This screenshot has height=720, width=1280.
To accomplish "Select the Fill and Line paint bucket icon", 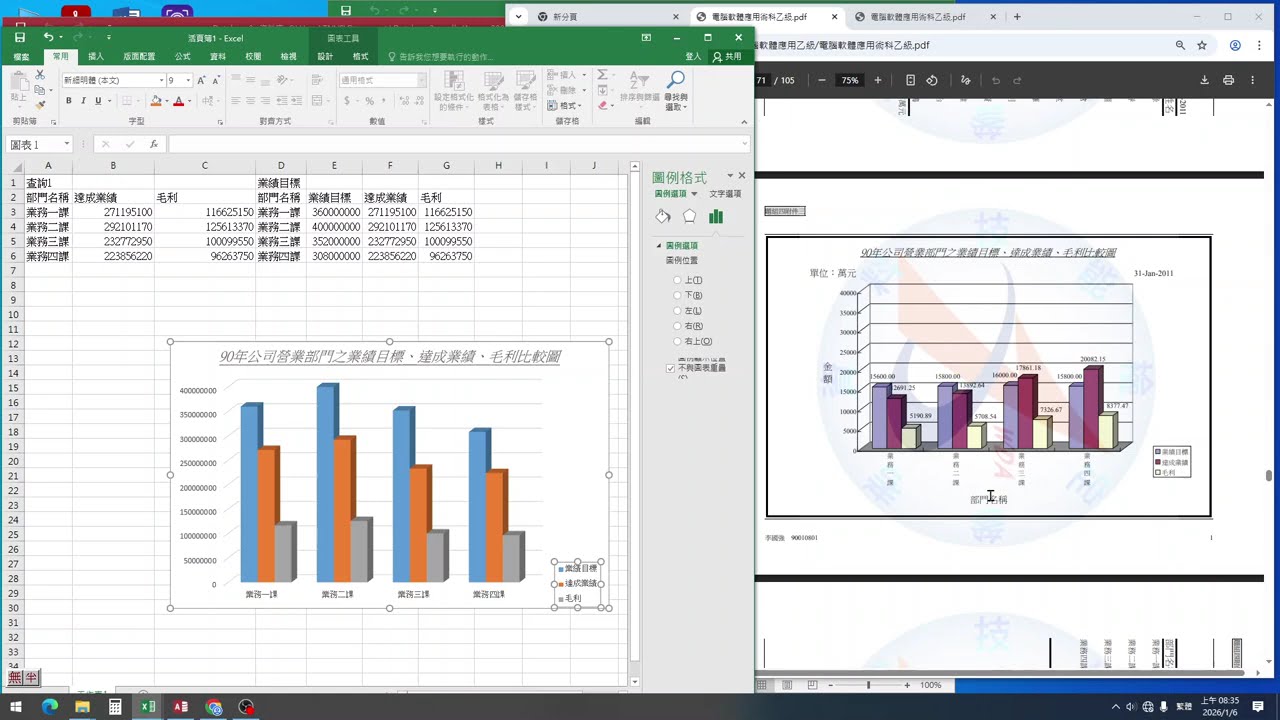I will [662, 216].
